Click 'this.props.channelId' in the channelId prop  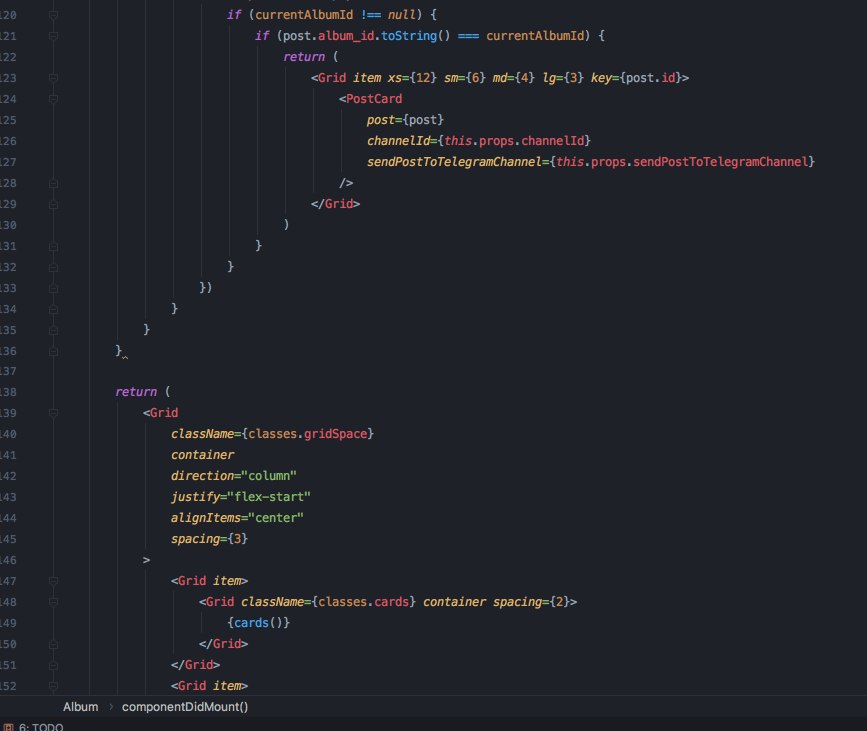(514, 141)
